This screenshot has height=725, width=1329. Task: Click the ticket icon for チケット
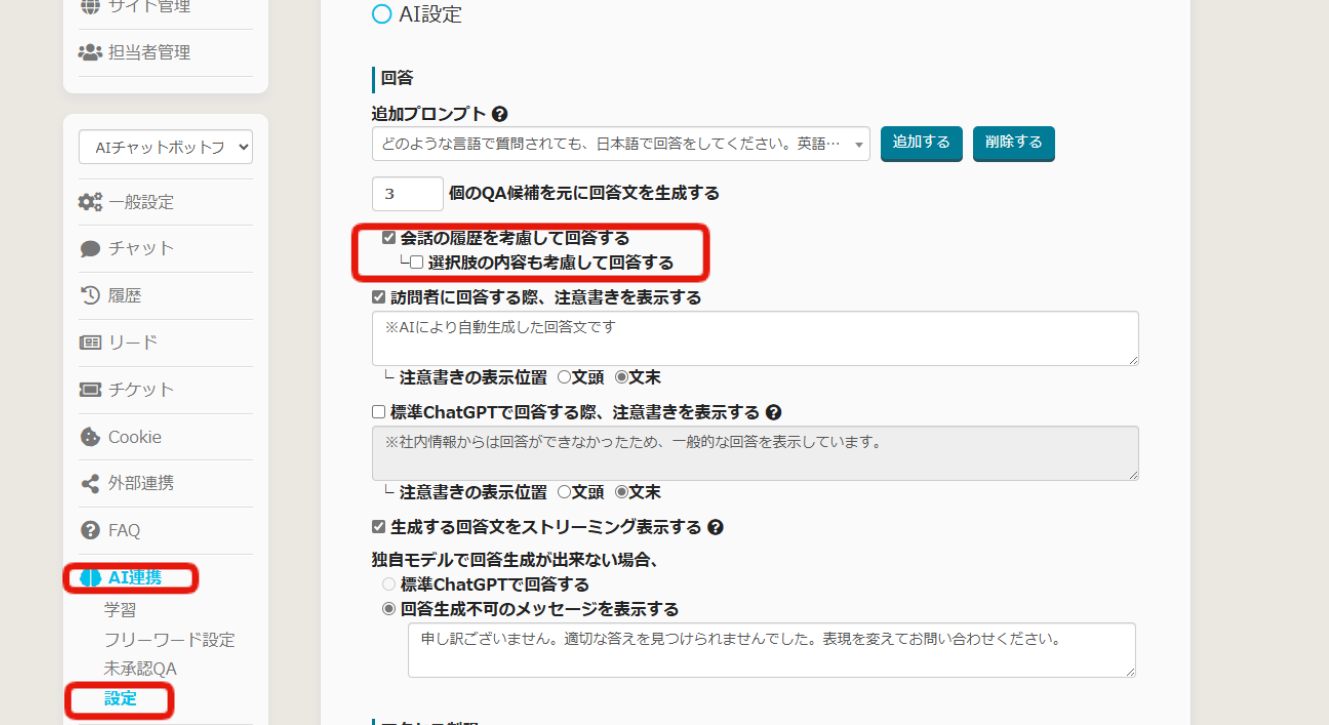coord(90,389)
